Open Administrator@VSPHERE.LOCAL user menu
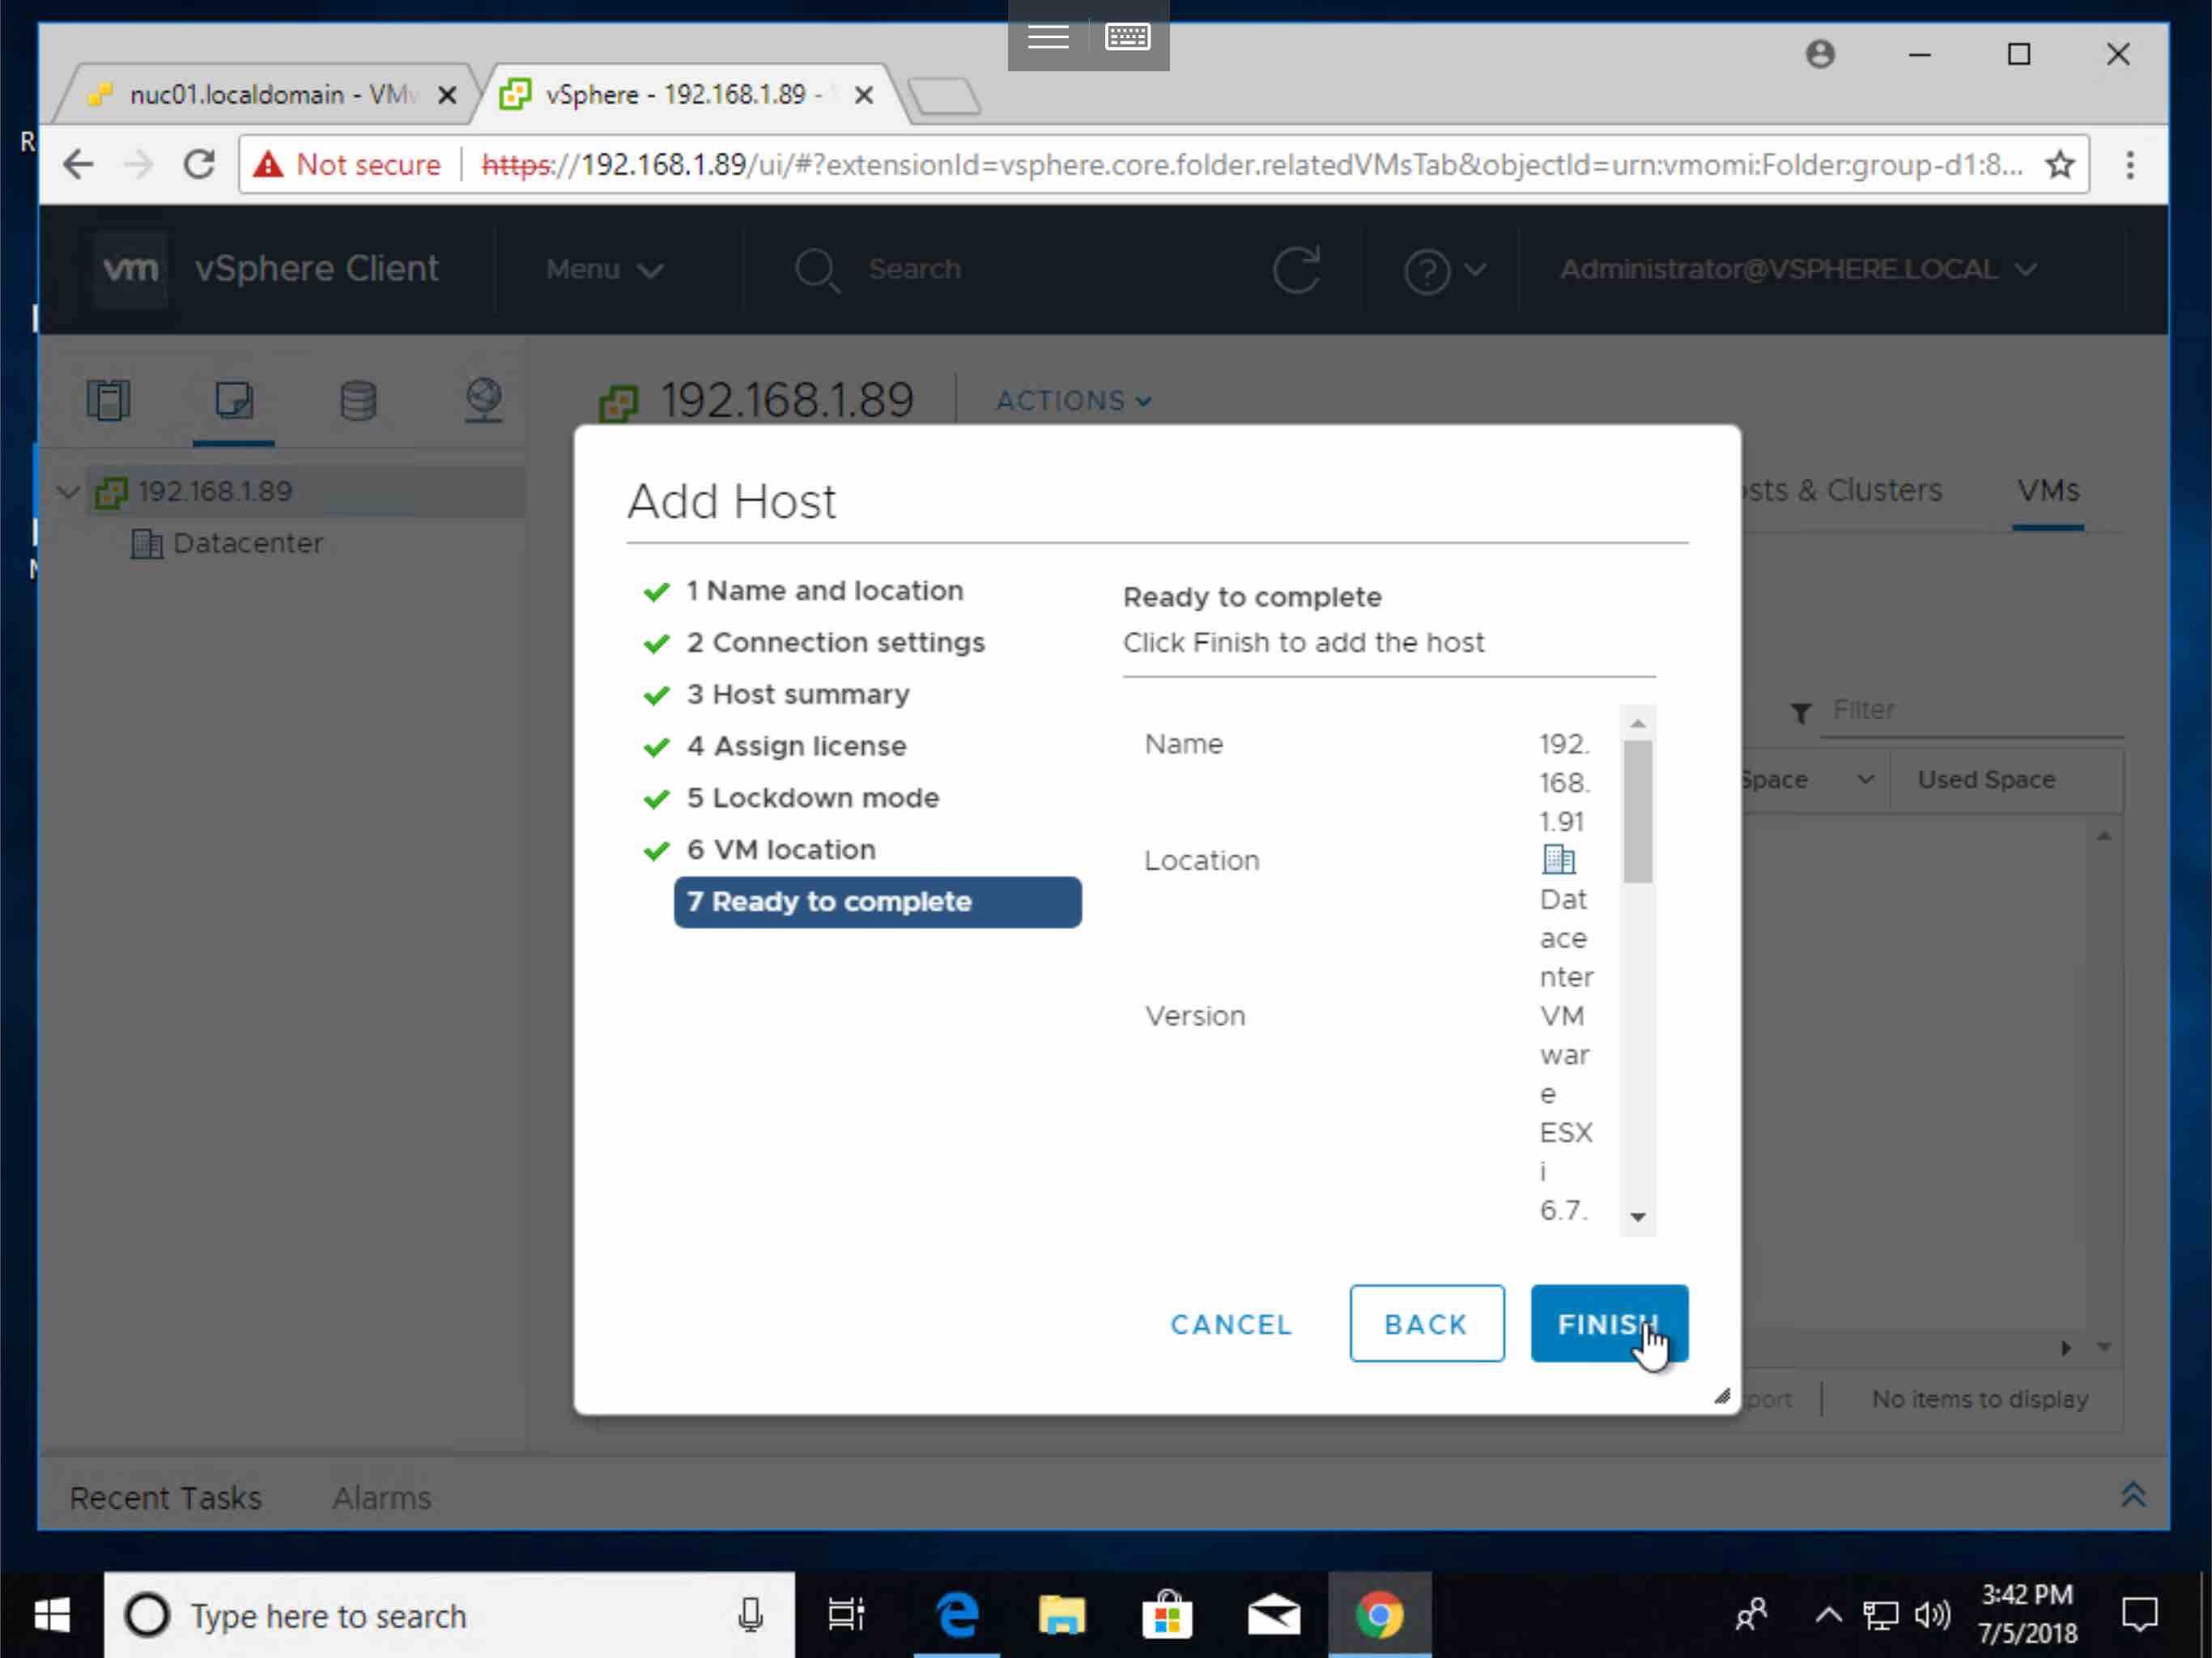Image resolution: width=2212 pixels, height=1658 pixels. click(1798, 270)
